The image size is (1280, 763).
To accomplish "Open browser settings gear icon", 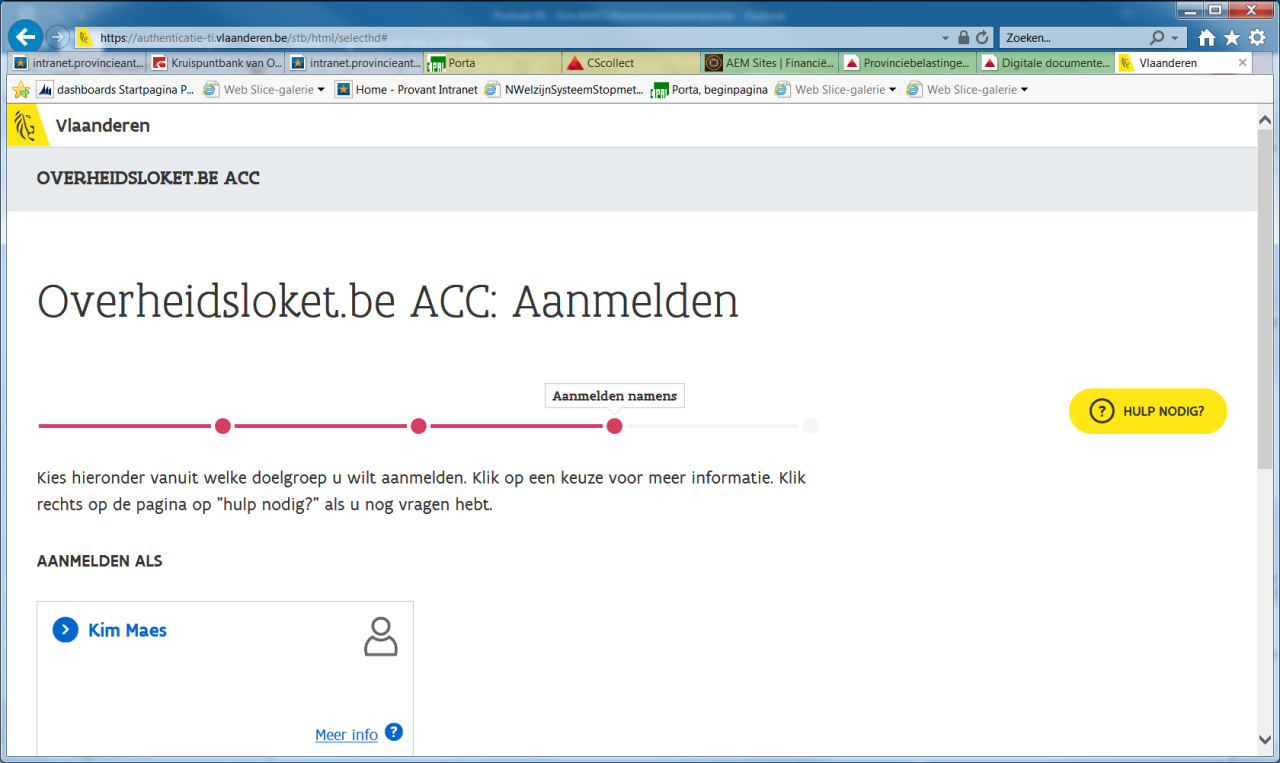I will (1257, 38).
